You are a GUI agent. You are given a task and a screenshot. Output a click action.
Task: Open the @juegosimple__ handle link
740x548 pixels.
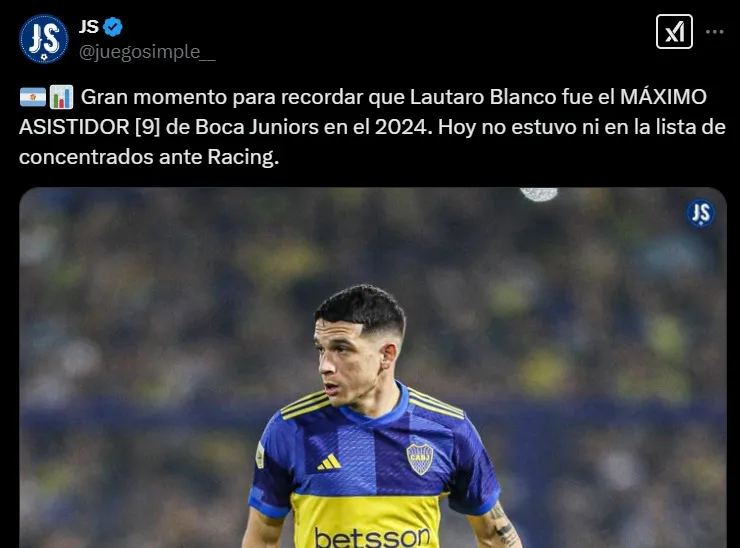(147, 52)
